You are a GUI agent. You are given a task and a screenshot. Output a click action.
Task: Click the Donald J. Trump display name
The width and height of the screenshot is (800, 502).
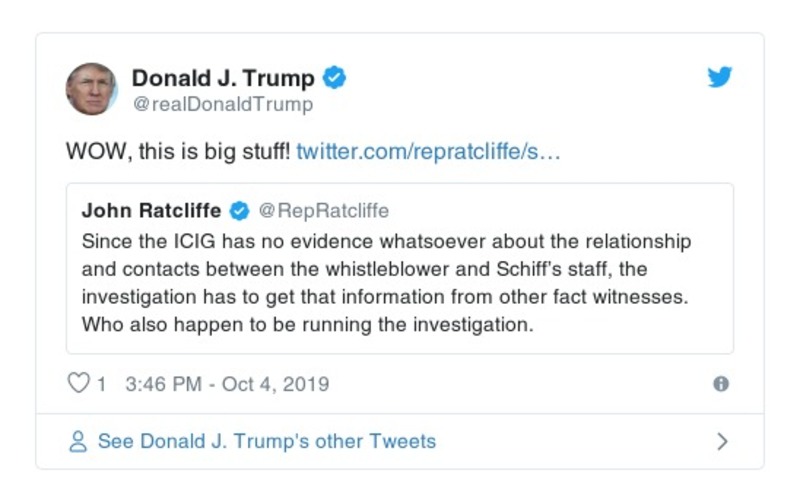click(223, 78)
